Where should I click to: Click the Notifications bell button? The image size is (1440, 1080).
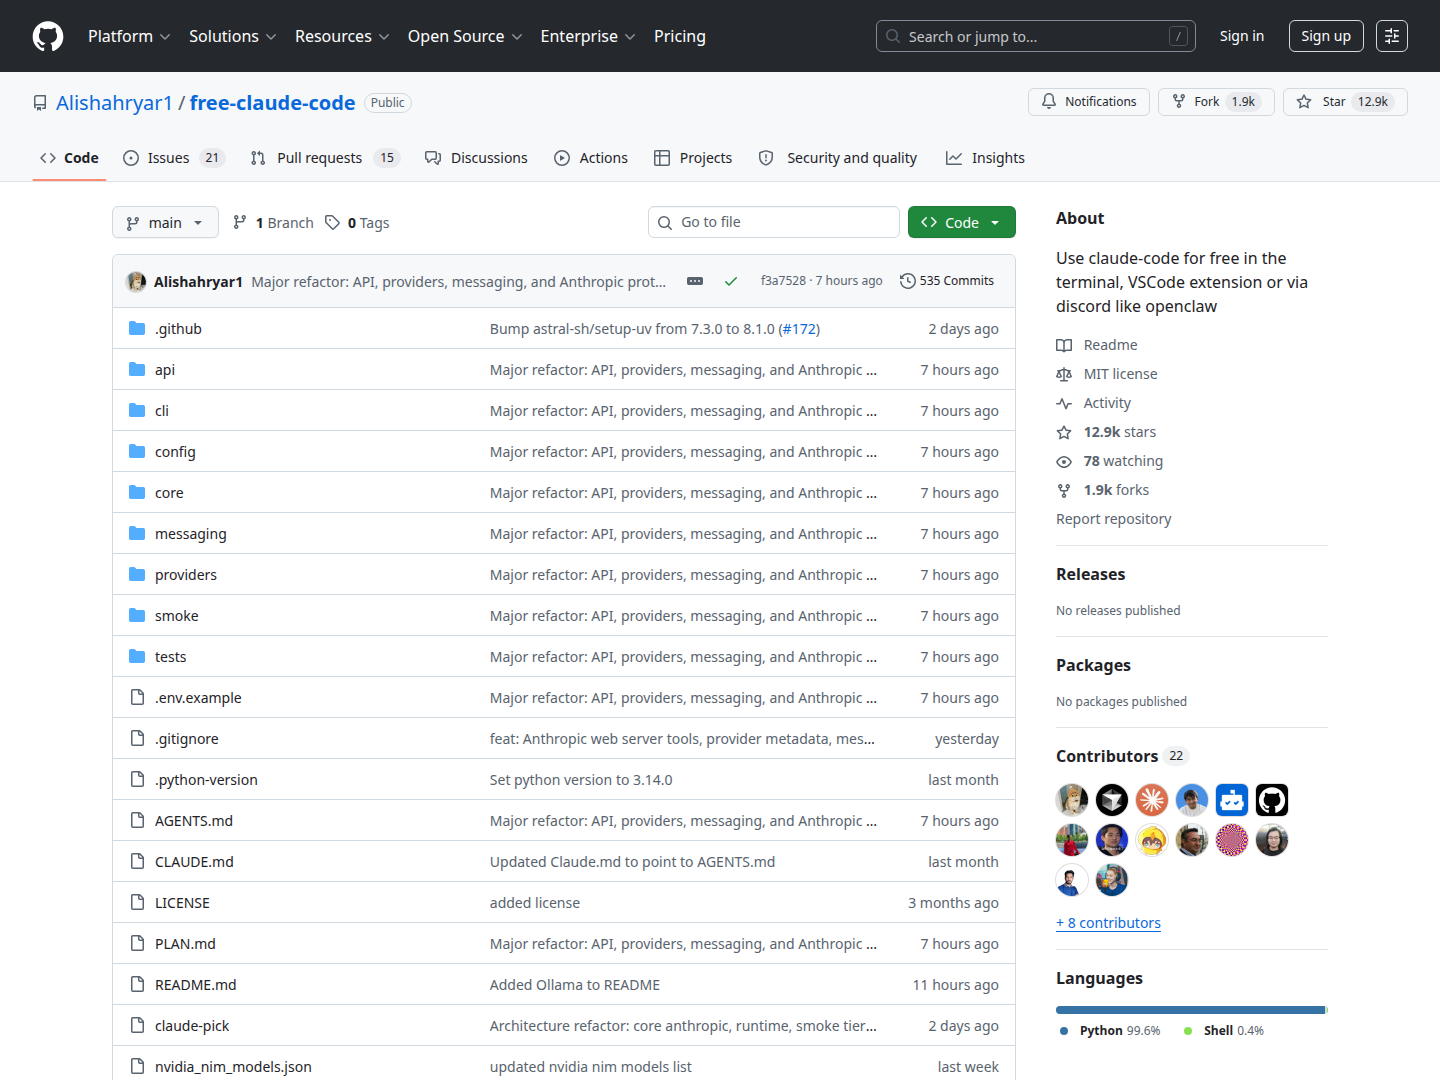[x=1089, y=102]
